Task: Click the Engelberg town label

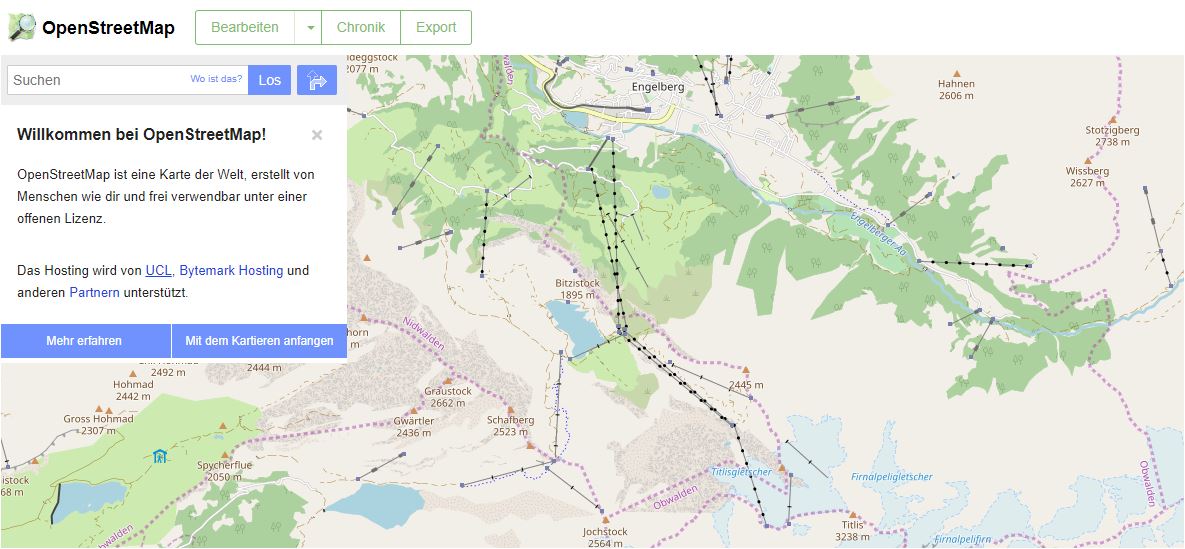Action: 657,87
